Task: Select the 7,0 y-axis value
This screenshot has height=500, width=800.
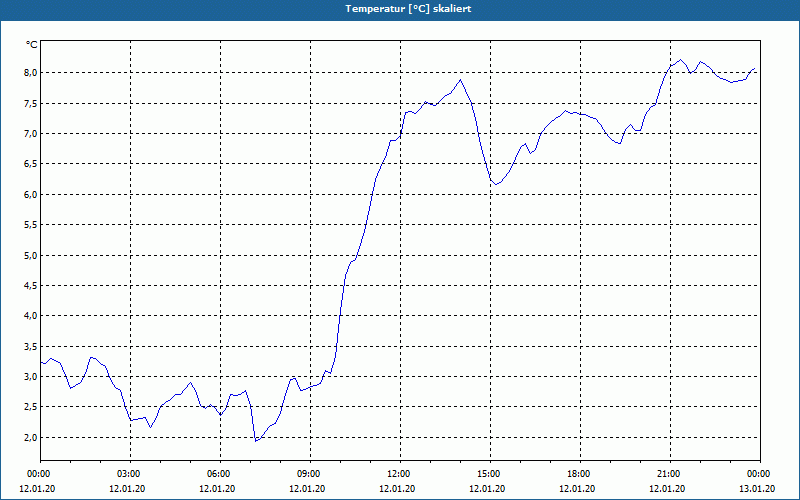Action: click(31, 134)
